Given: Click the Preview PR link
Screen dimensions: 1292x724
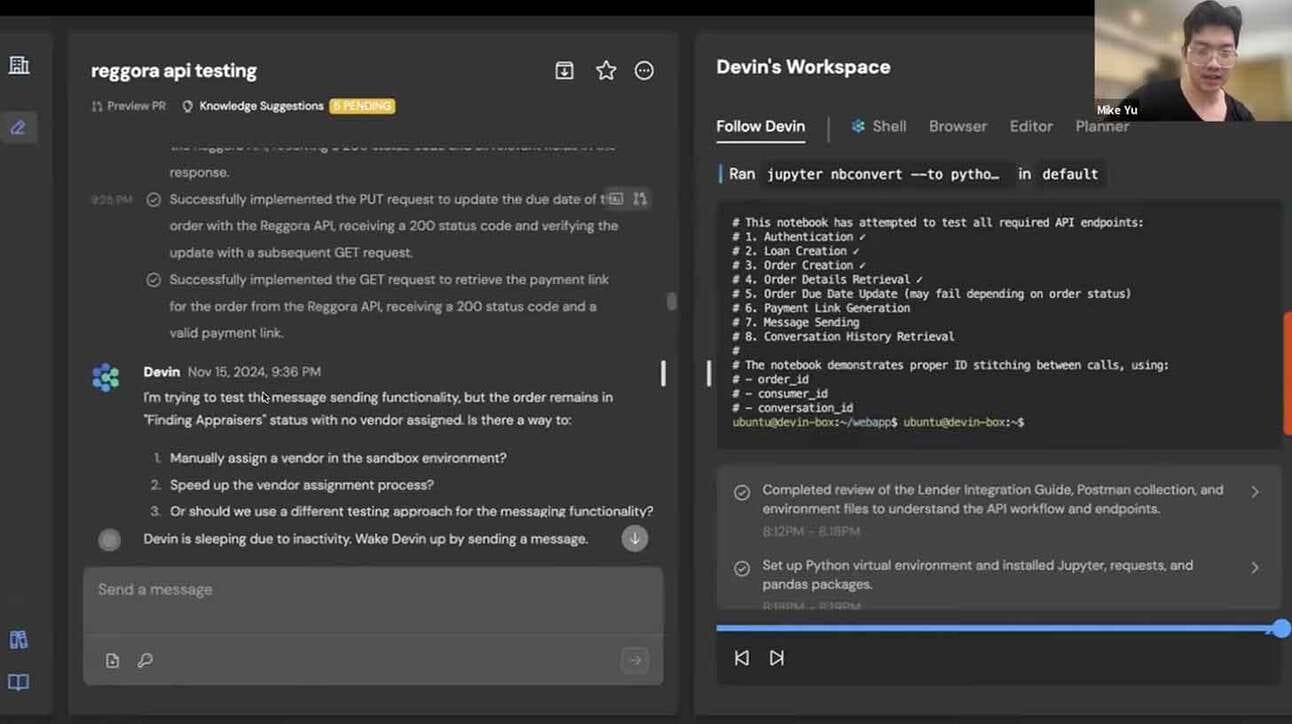Looking at the screenshot, I should [x=129, y=106].
